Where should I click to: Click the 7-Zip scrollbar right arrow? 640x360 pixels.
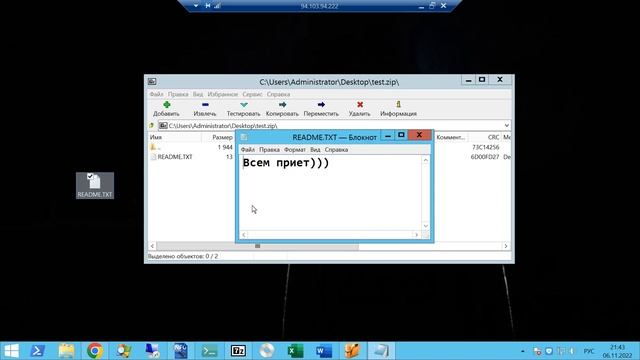click(506, 246)
